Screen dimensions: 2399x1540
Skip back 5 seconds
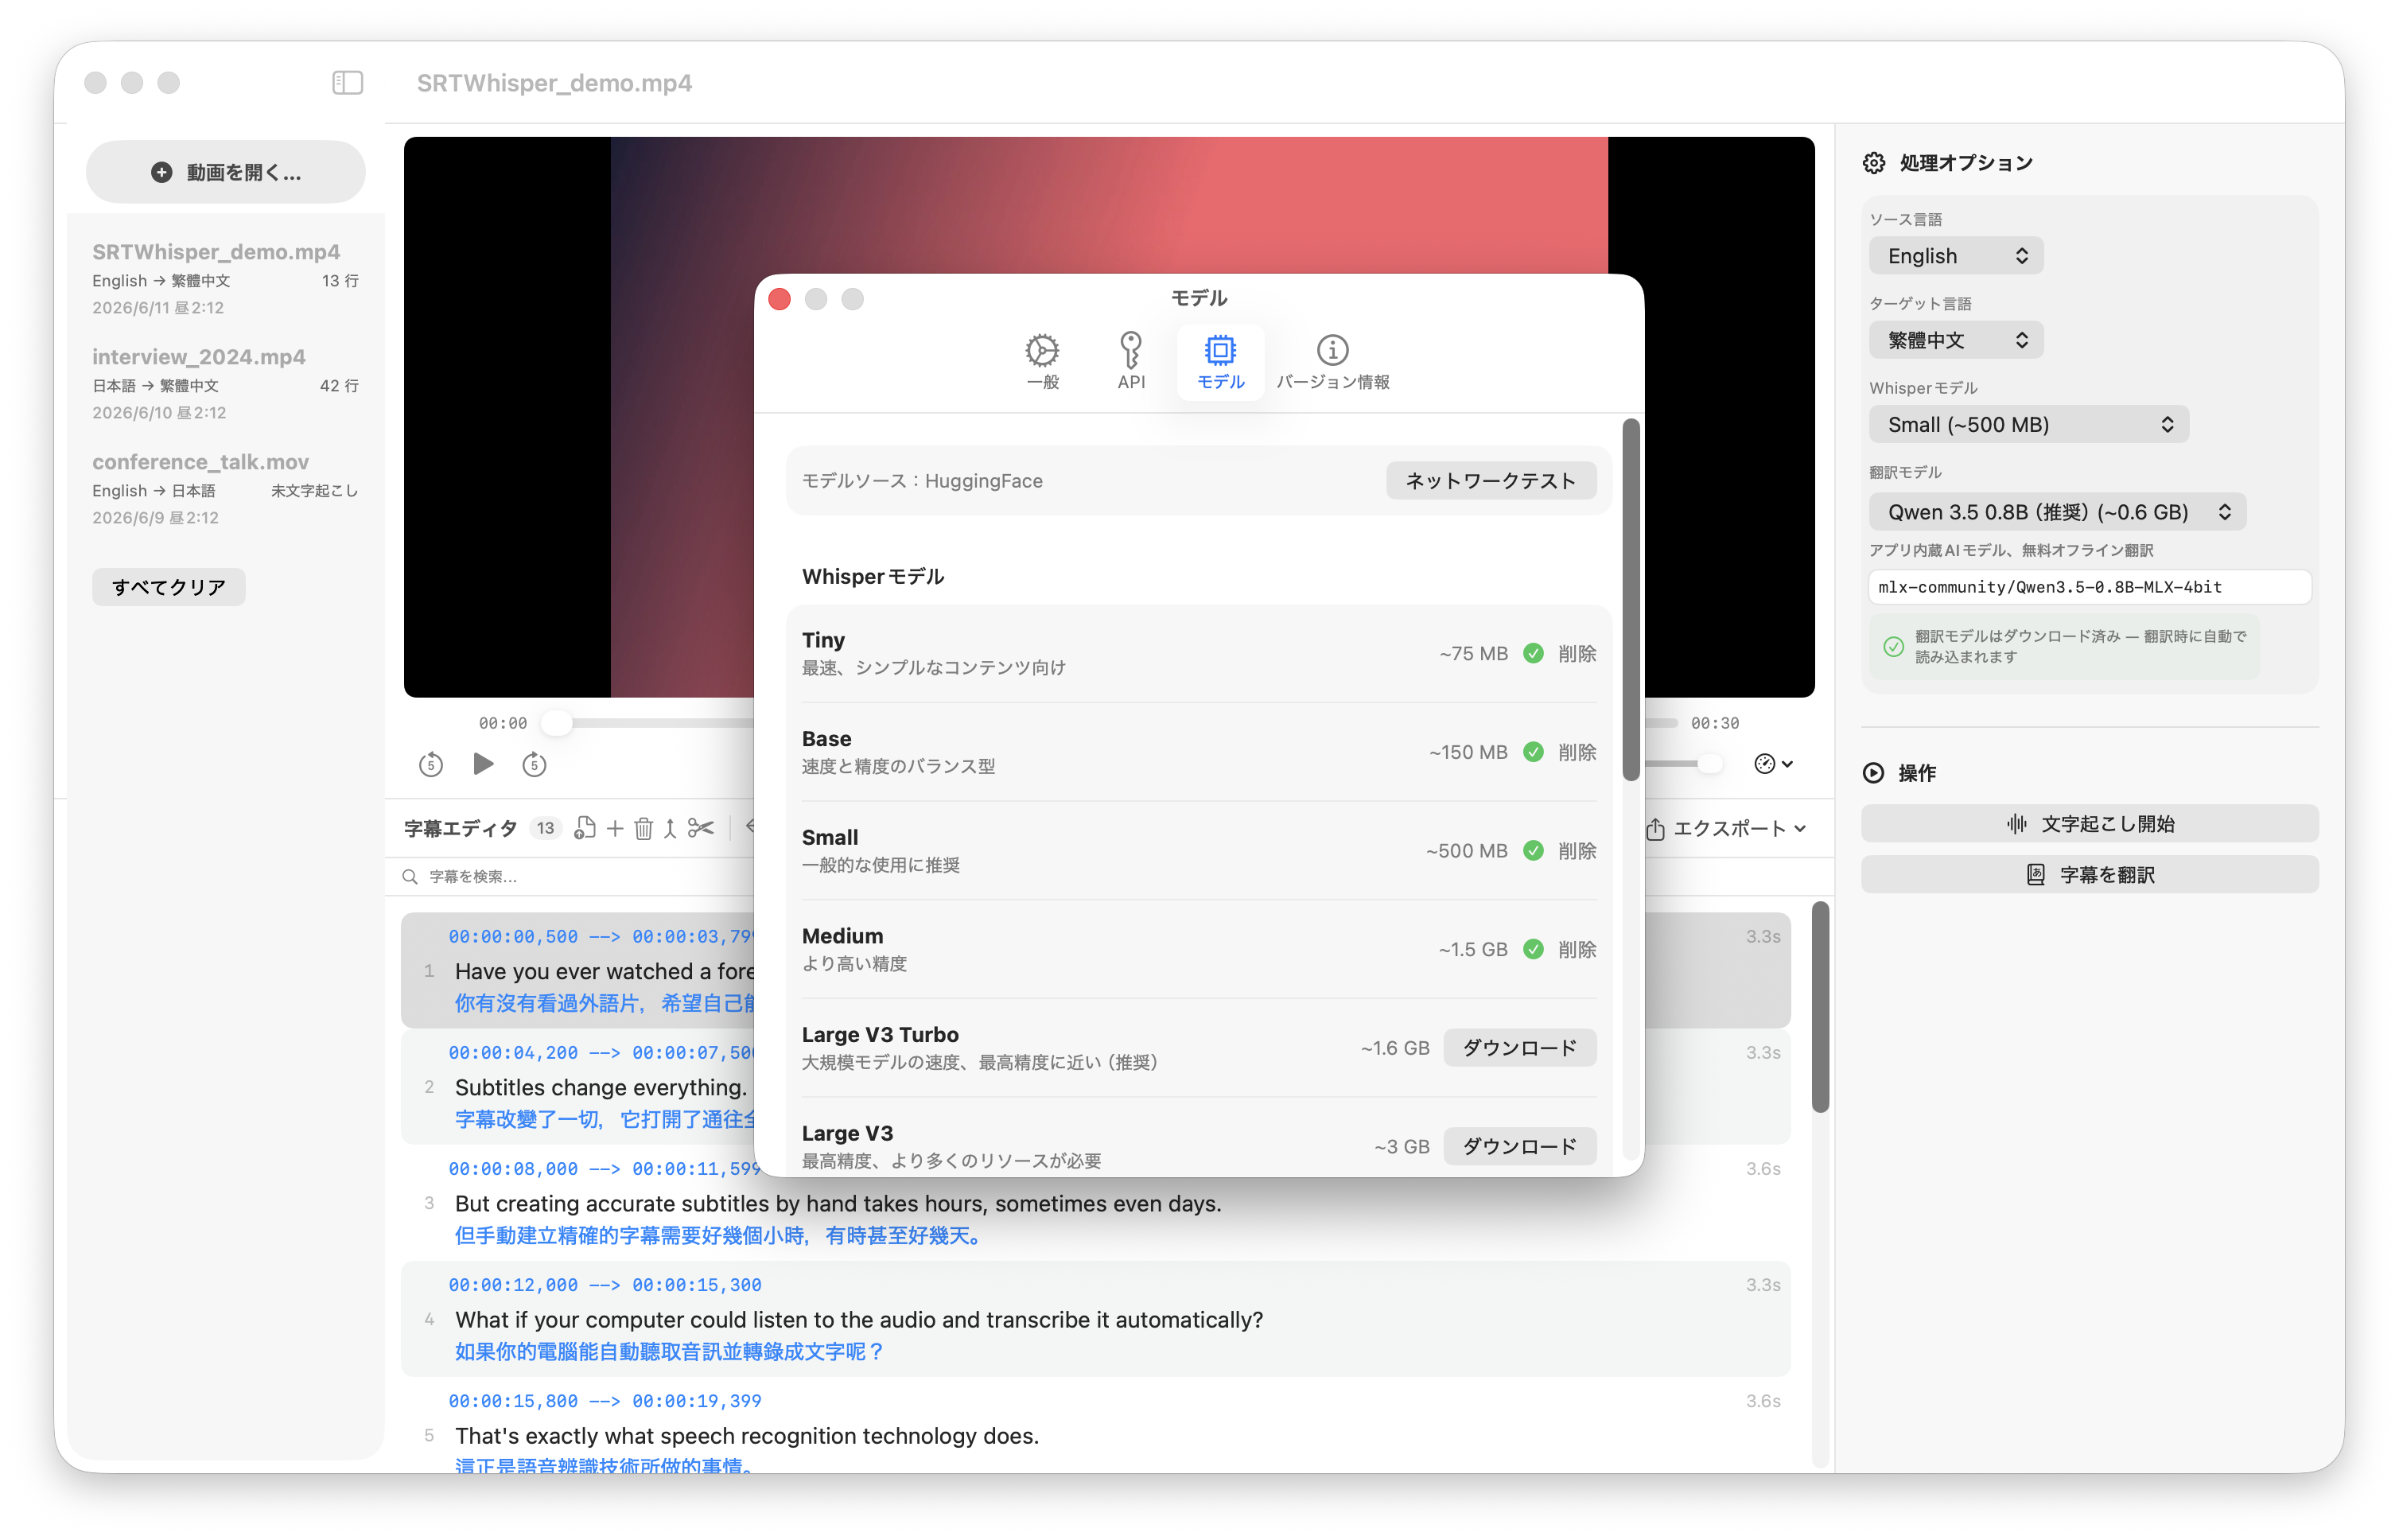click(430, 764)
